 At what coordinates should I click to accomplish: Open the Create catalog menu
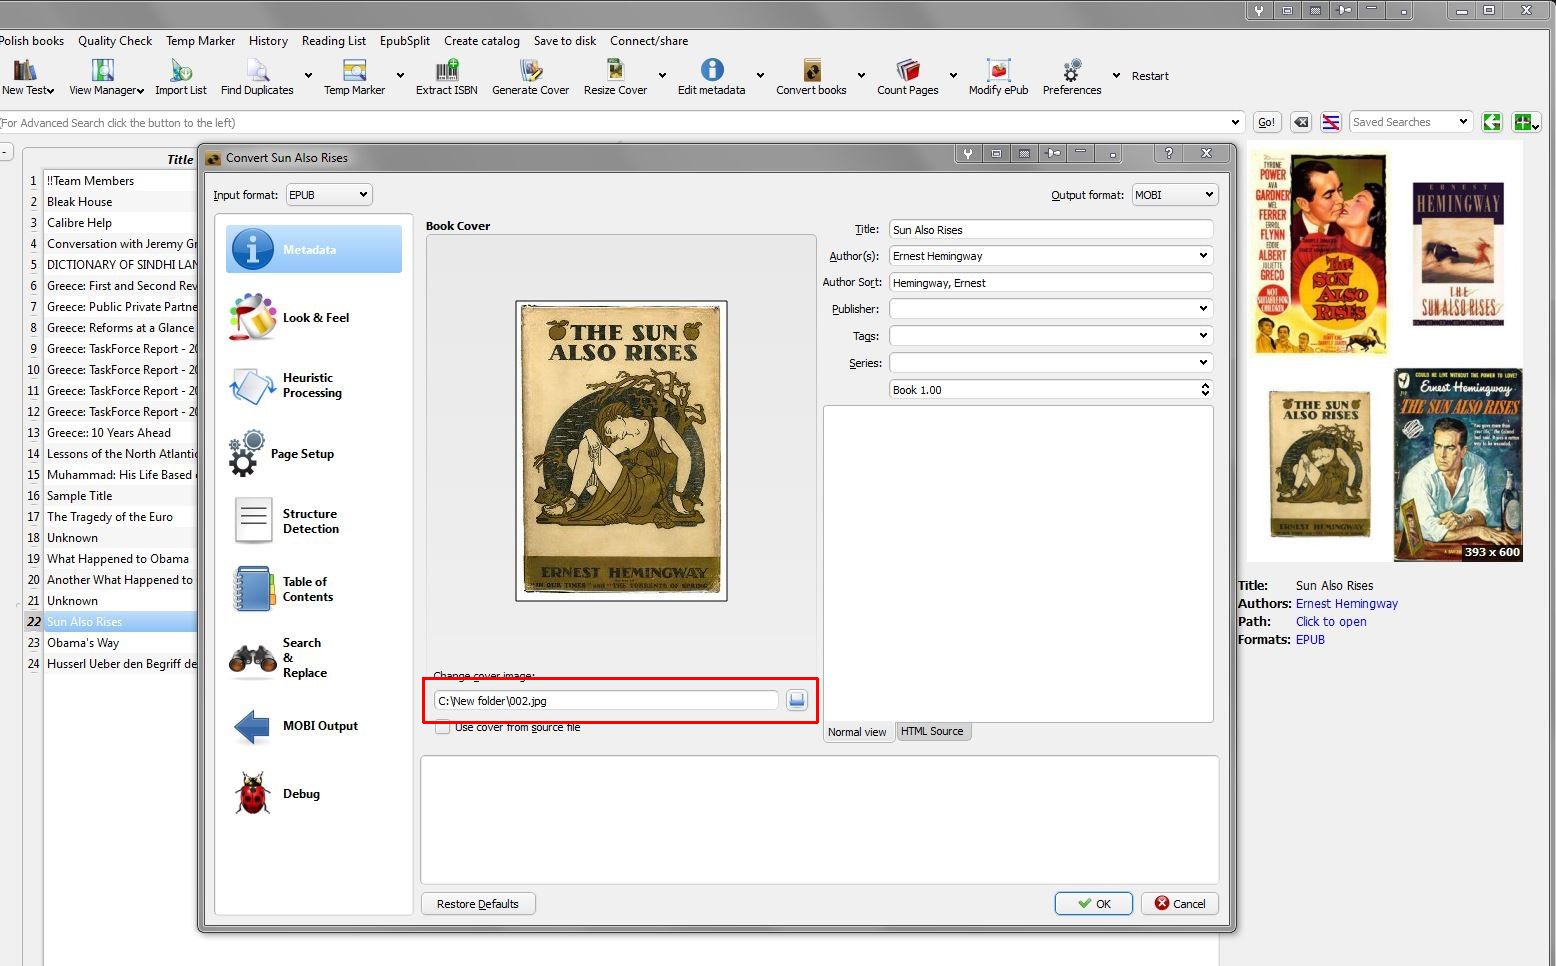(x=482, y=41)
